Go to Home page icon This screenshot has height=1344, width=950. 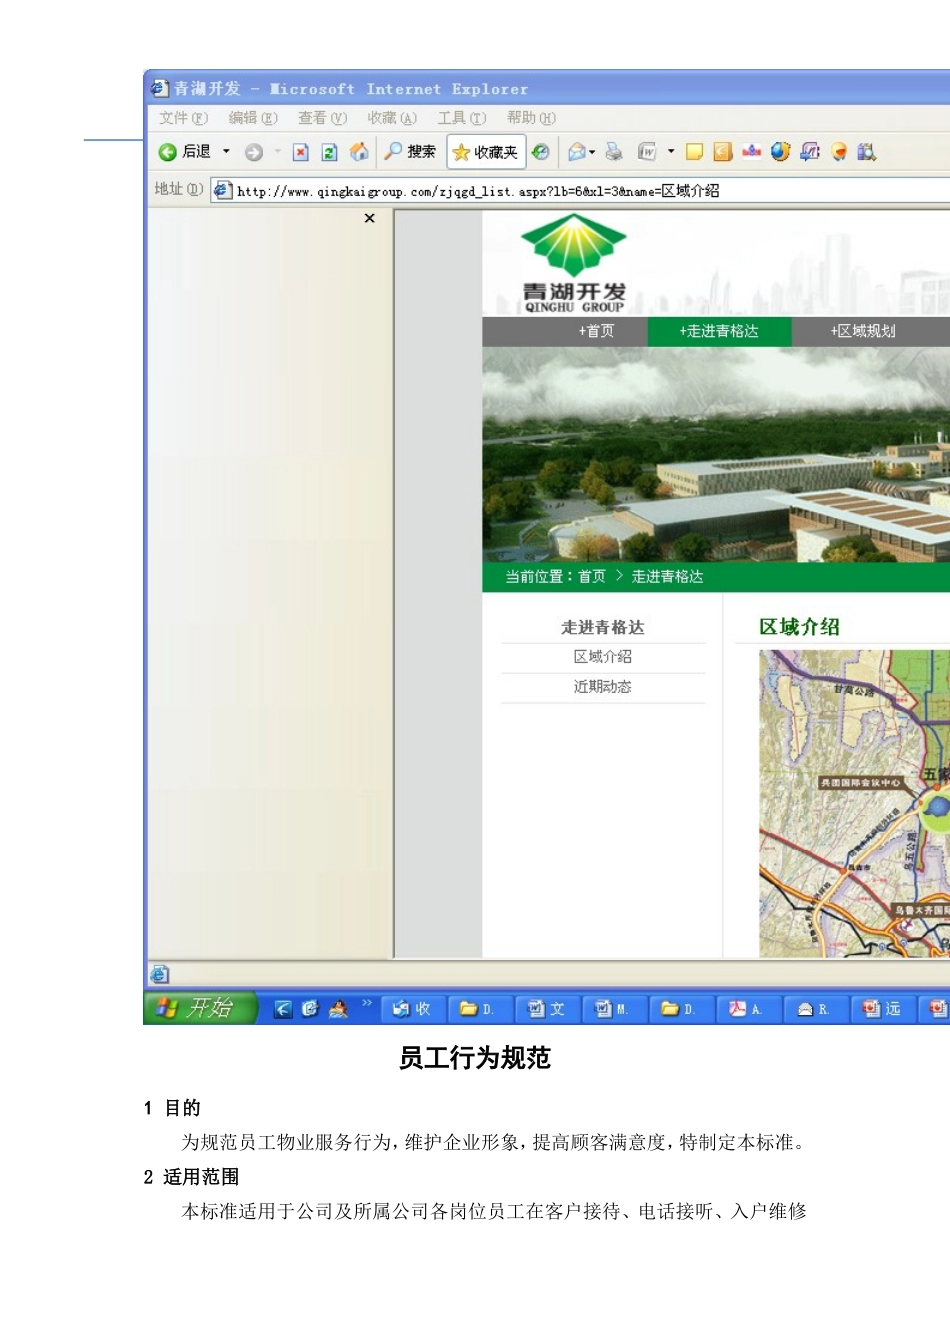pos(358,152)
